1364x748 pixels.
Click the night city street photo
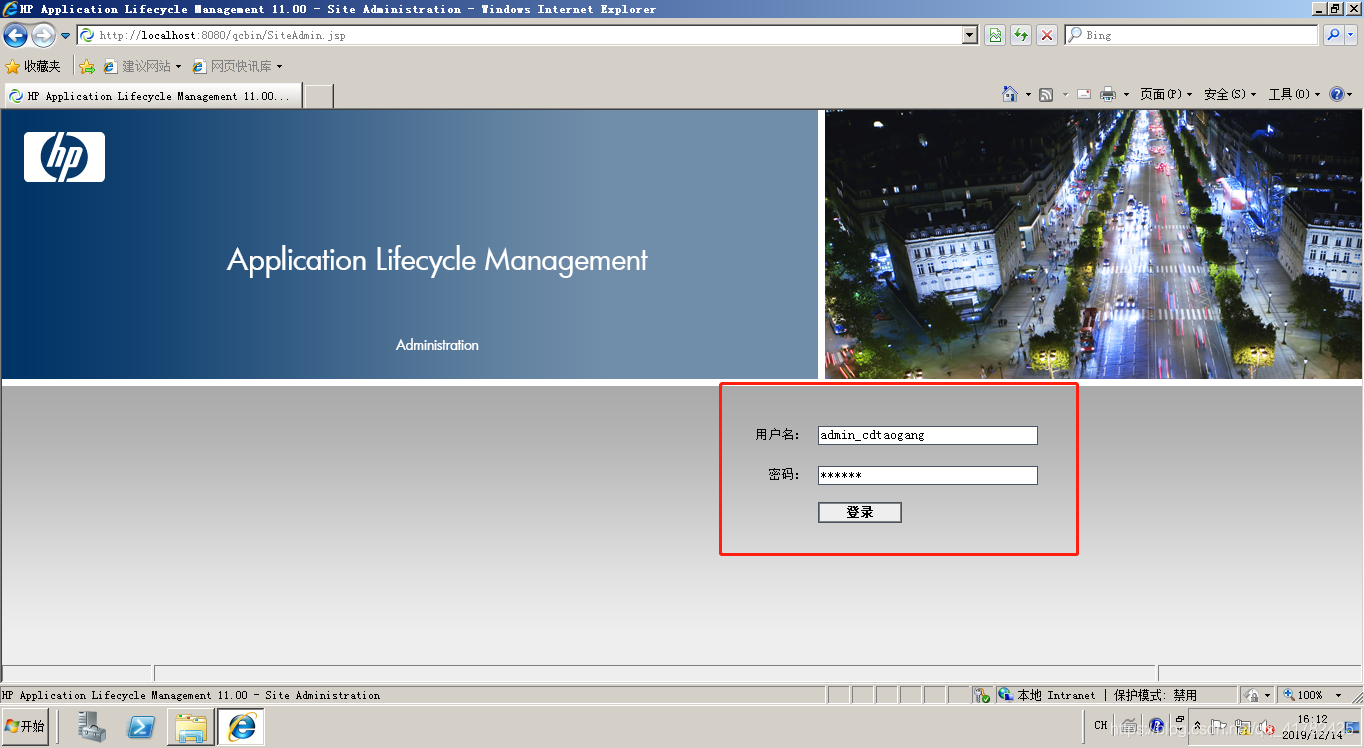[x=1093, y=244]
